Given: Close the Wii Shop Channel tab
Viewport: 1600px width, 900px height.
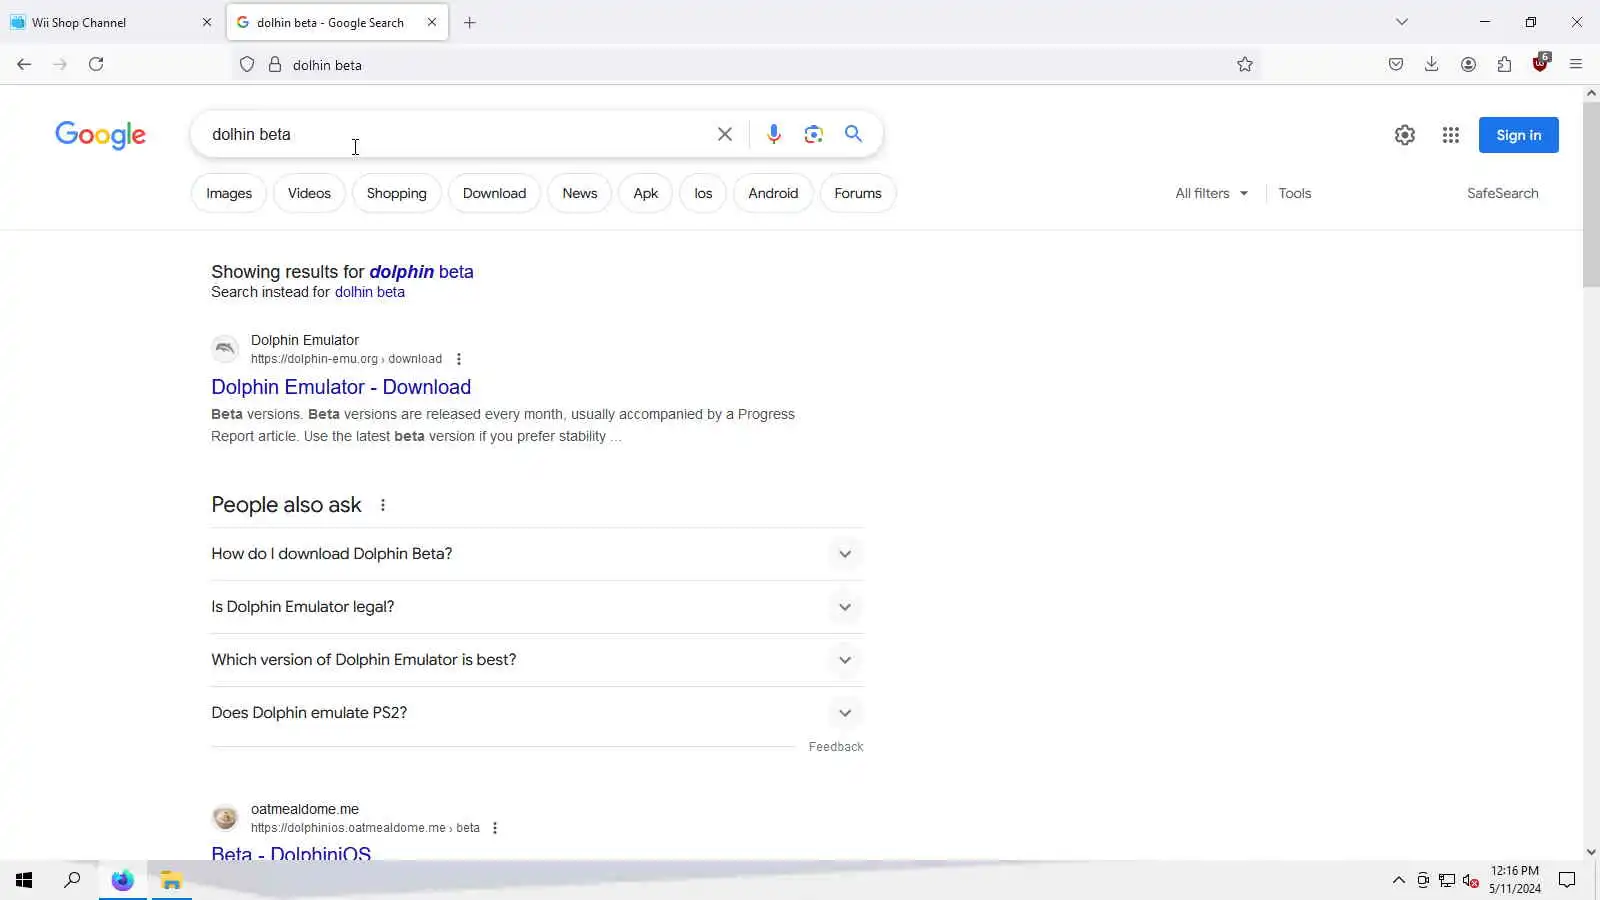Looking at the screenshot, I should point(207,22).
